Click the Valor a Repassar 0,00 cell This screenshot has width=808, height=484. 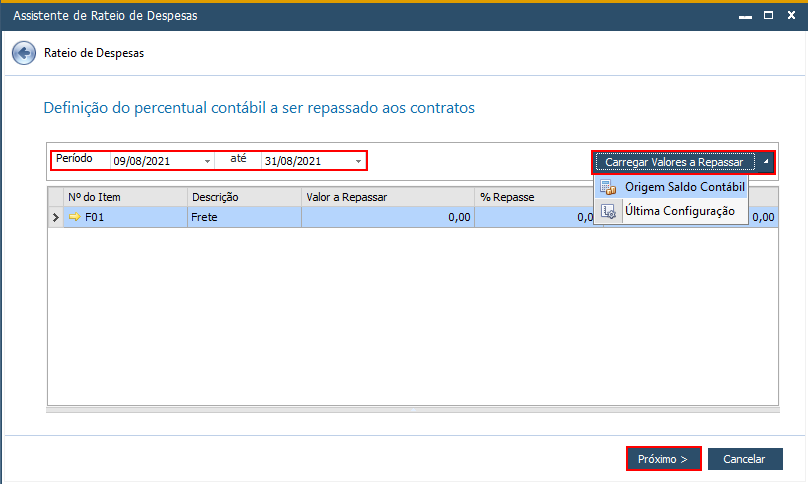pos(388,217)
